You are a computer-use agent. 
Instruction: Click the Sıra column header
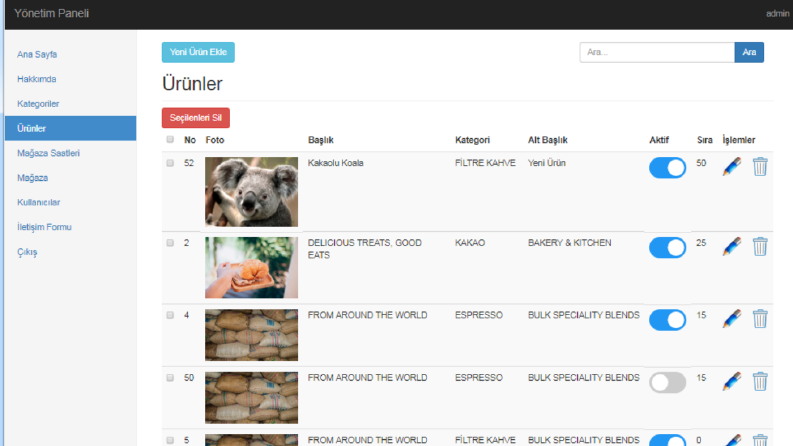point(704,140)
